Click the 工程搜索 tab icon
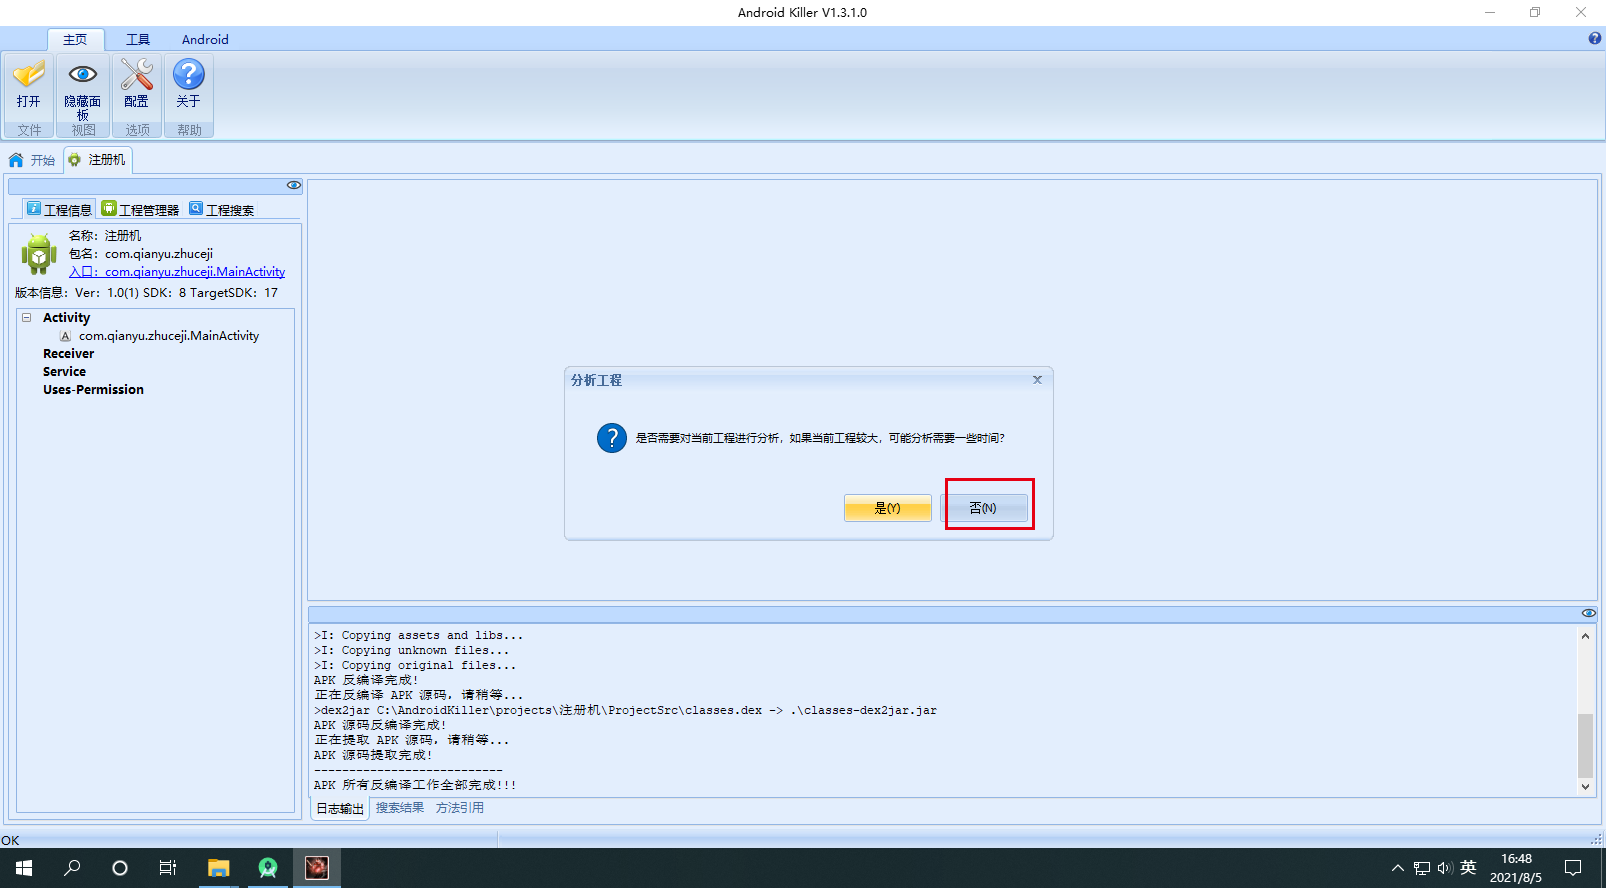The image size is (1606, 888). coord(196,208)
